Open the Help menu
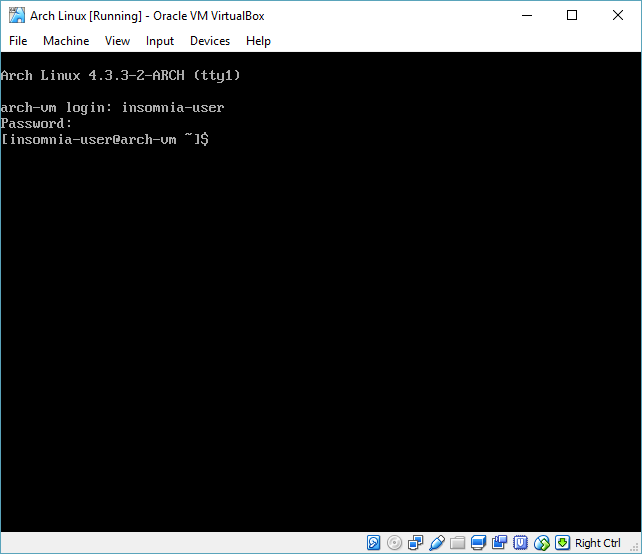 [x=258, y=41]
